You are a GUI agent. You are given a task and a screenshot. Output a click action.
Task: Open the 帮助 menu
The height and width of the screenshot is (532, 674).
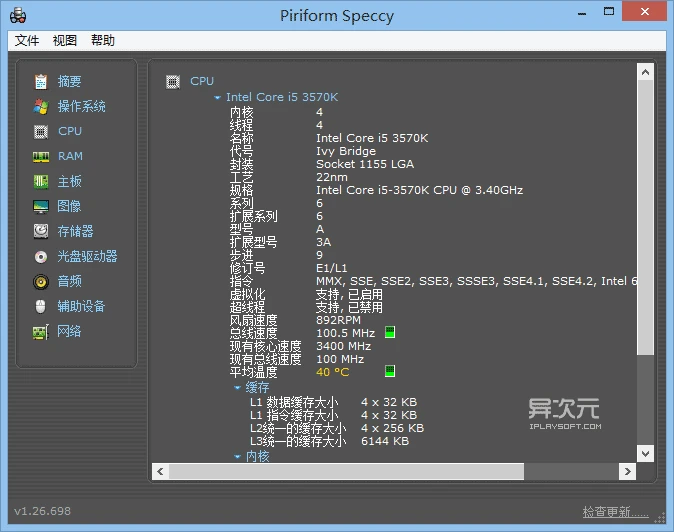click(x=103, y=40)
